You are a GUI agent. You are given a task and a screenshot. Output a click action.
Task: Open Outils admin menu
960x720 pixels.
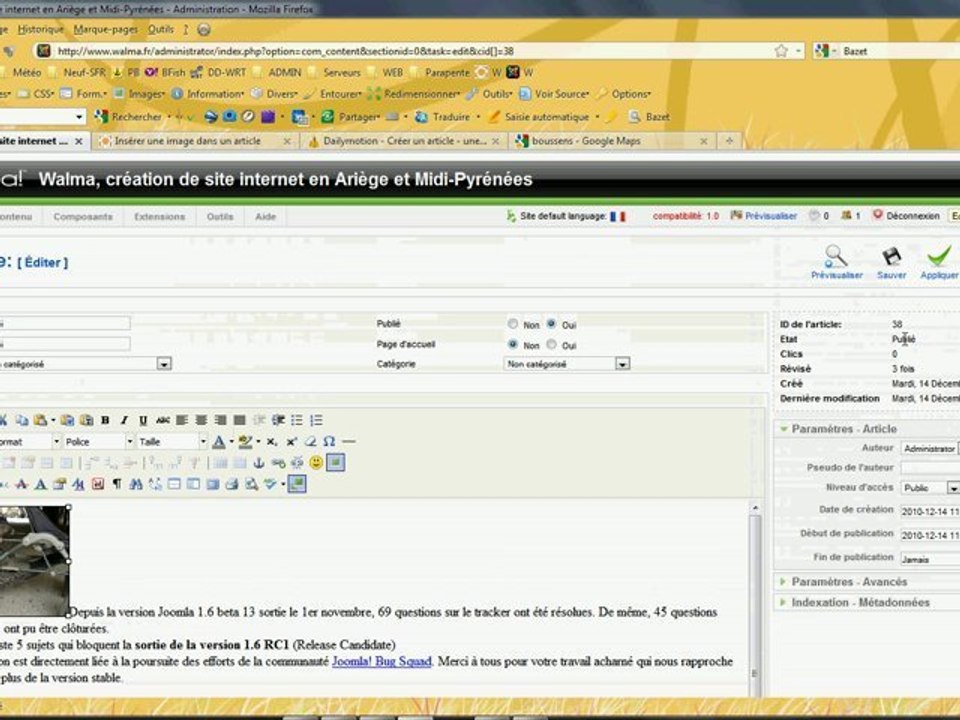[x=220, y=217]
